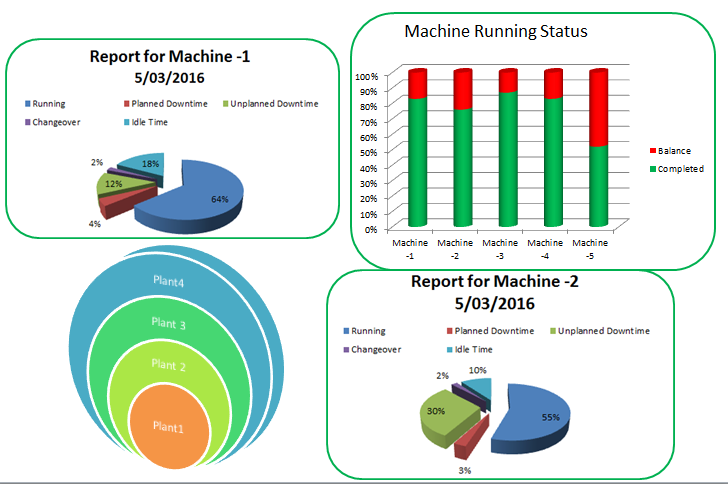Click the Plant 2 light green circle
The image size is (728, 484).
coord(170,366)
